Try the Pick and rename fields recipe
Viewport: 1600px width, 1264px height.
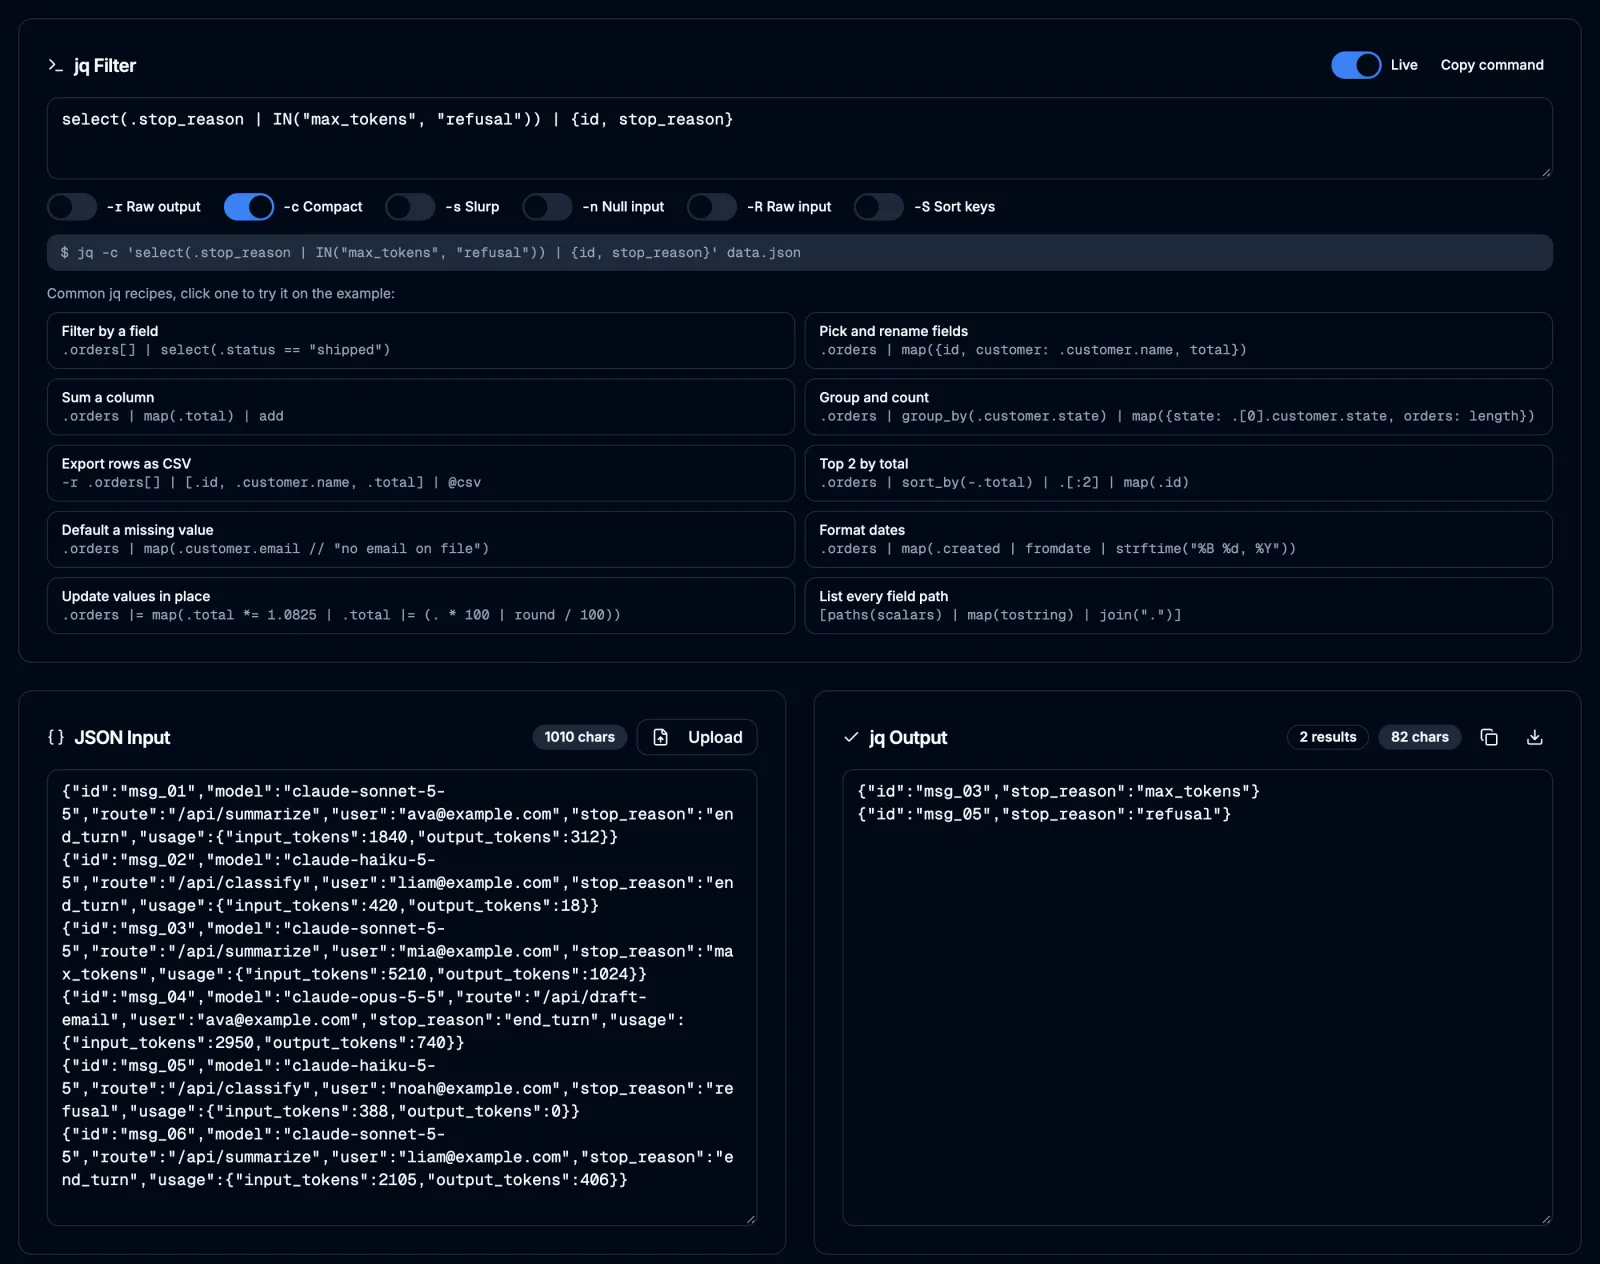tap(1179, 340)
